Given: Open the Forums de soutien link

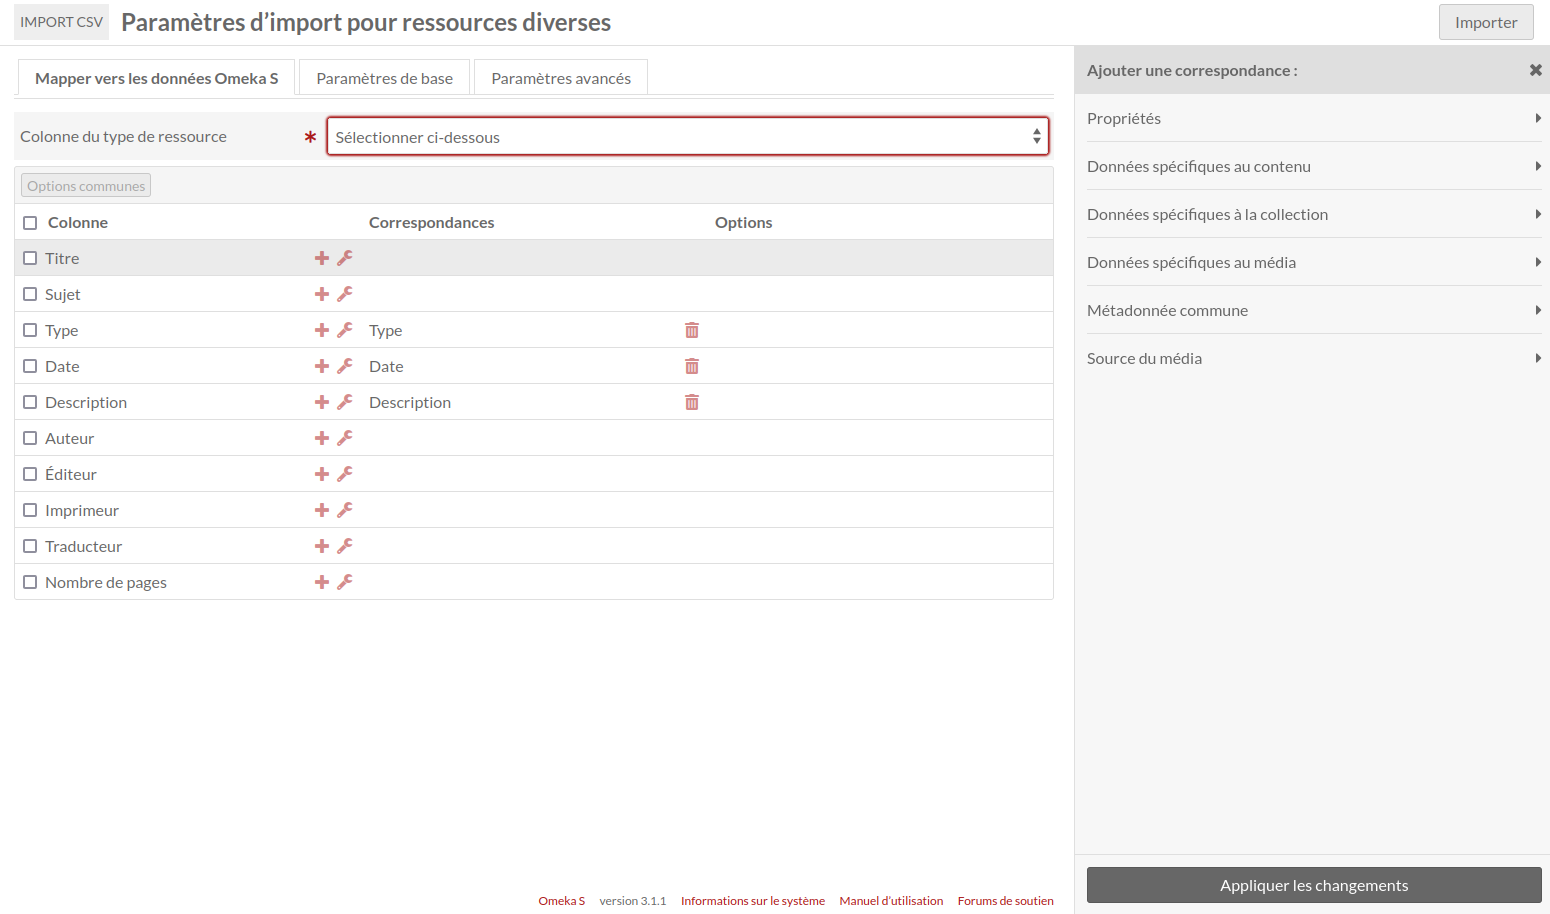Looking at the screenshot, I should tap(1006, 901).
